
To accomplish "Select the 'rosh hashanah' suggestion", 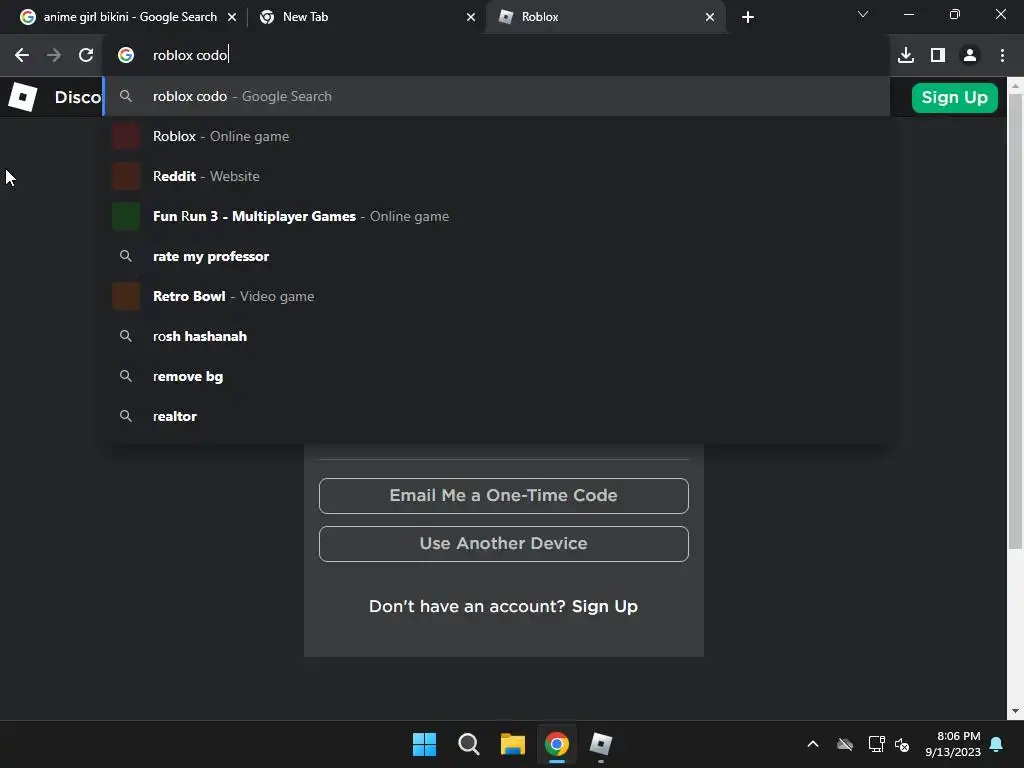I will click(x=496, y=336).
